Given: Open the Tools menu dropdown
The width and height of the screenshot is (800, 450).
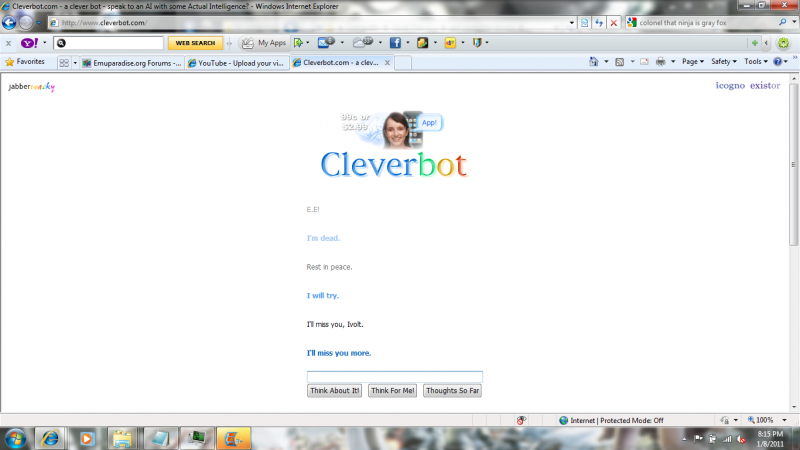Looking at the screenshot, I should tap(756, 62).
